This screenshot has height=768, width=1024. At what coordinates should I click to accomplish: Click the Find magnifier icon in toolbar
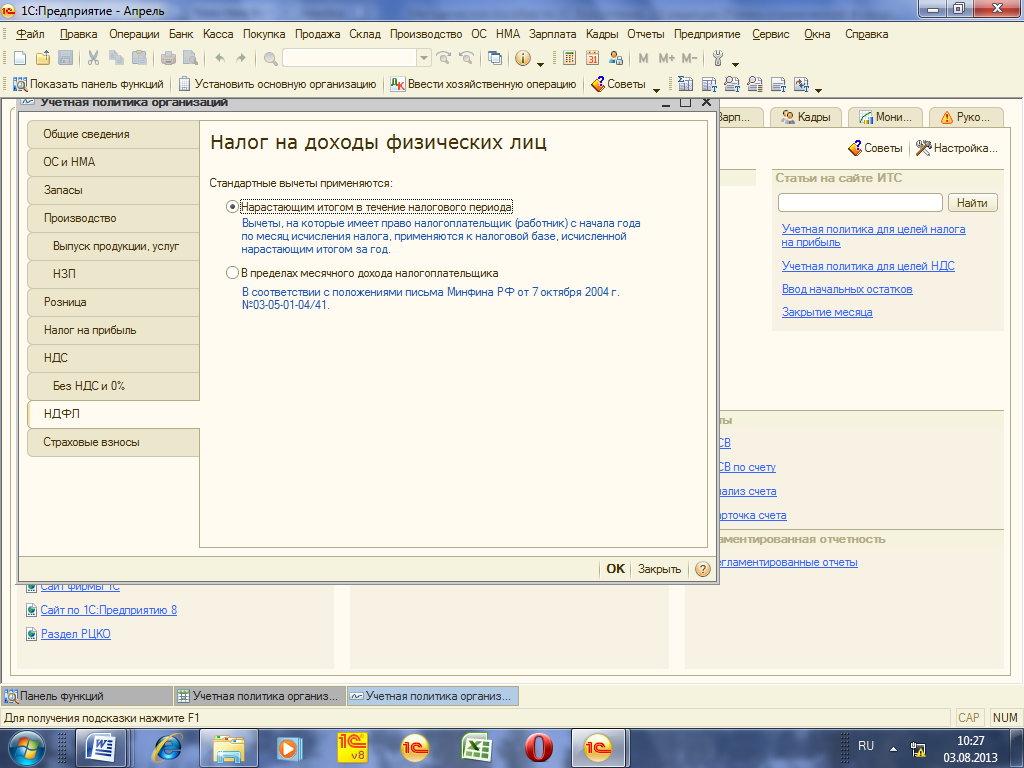270,58
